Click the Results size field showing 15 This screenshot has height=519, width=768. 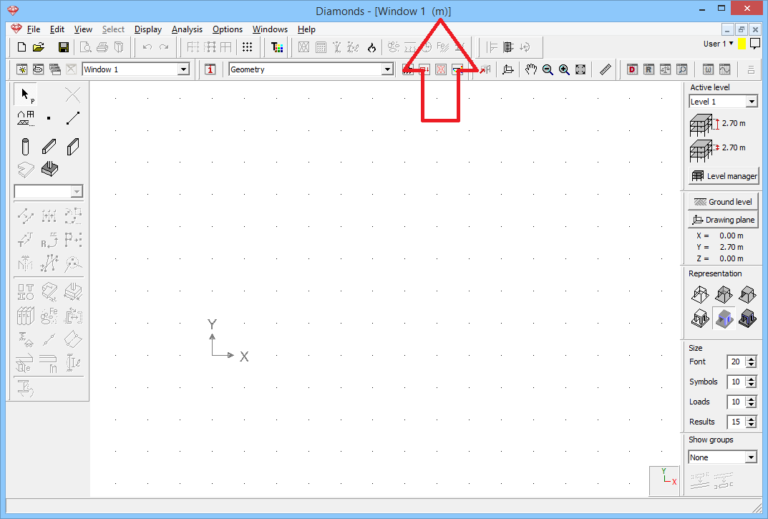(736, 422)
